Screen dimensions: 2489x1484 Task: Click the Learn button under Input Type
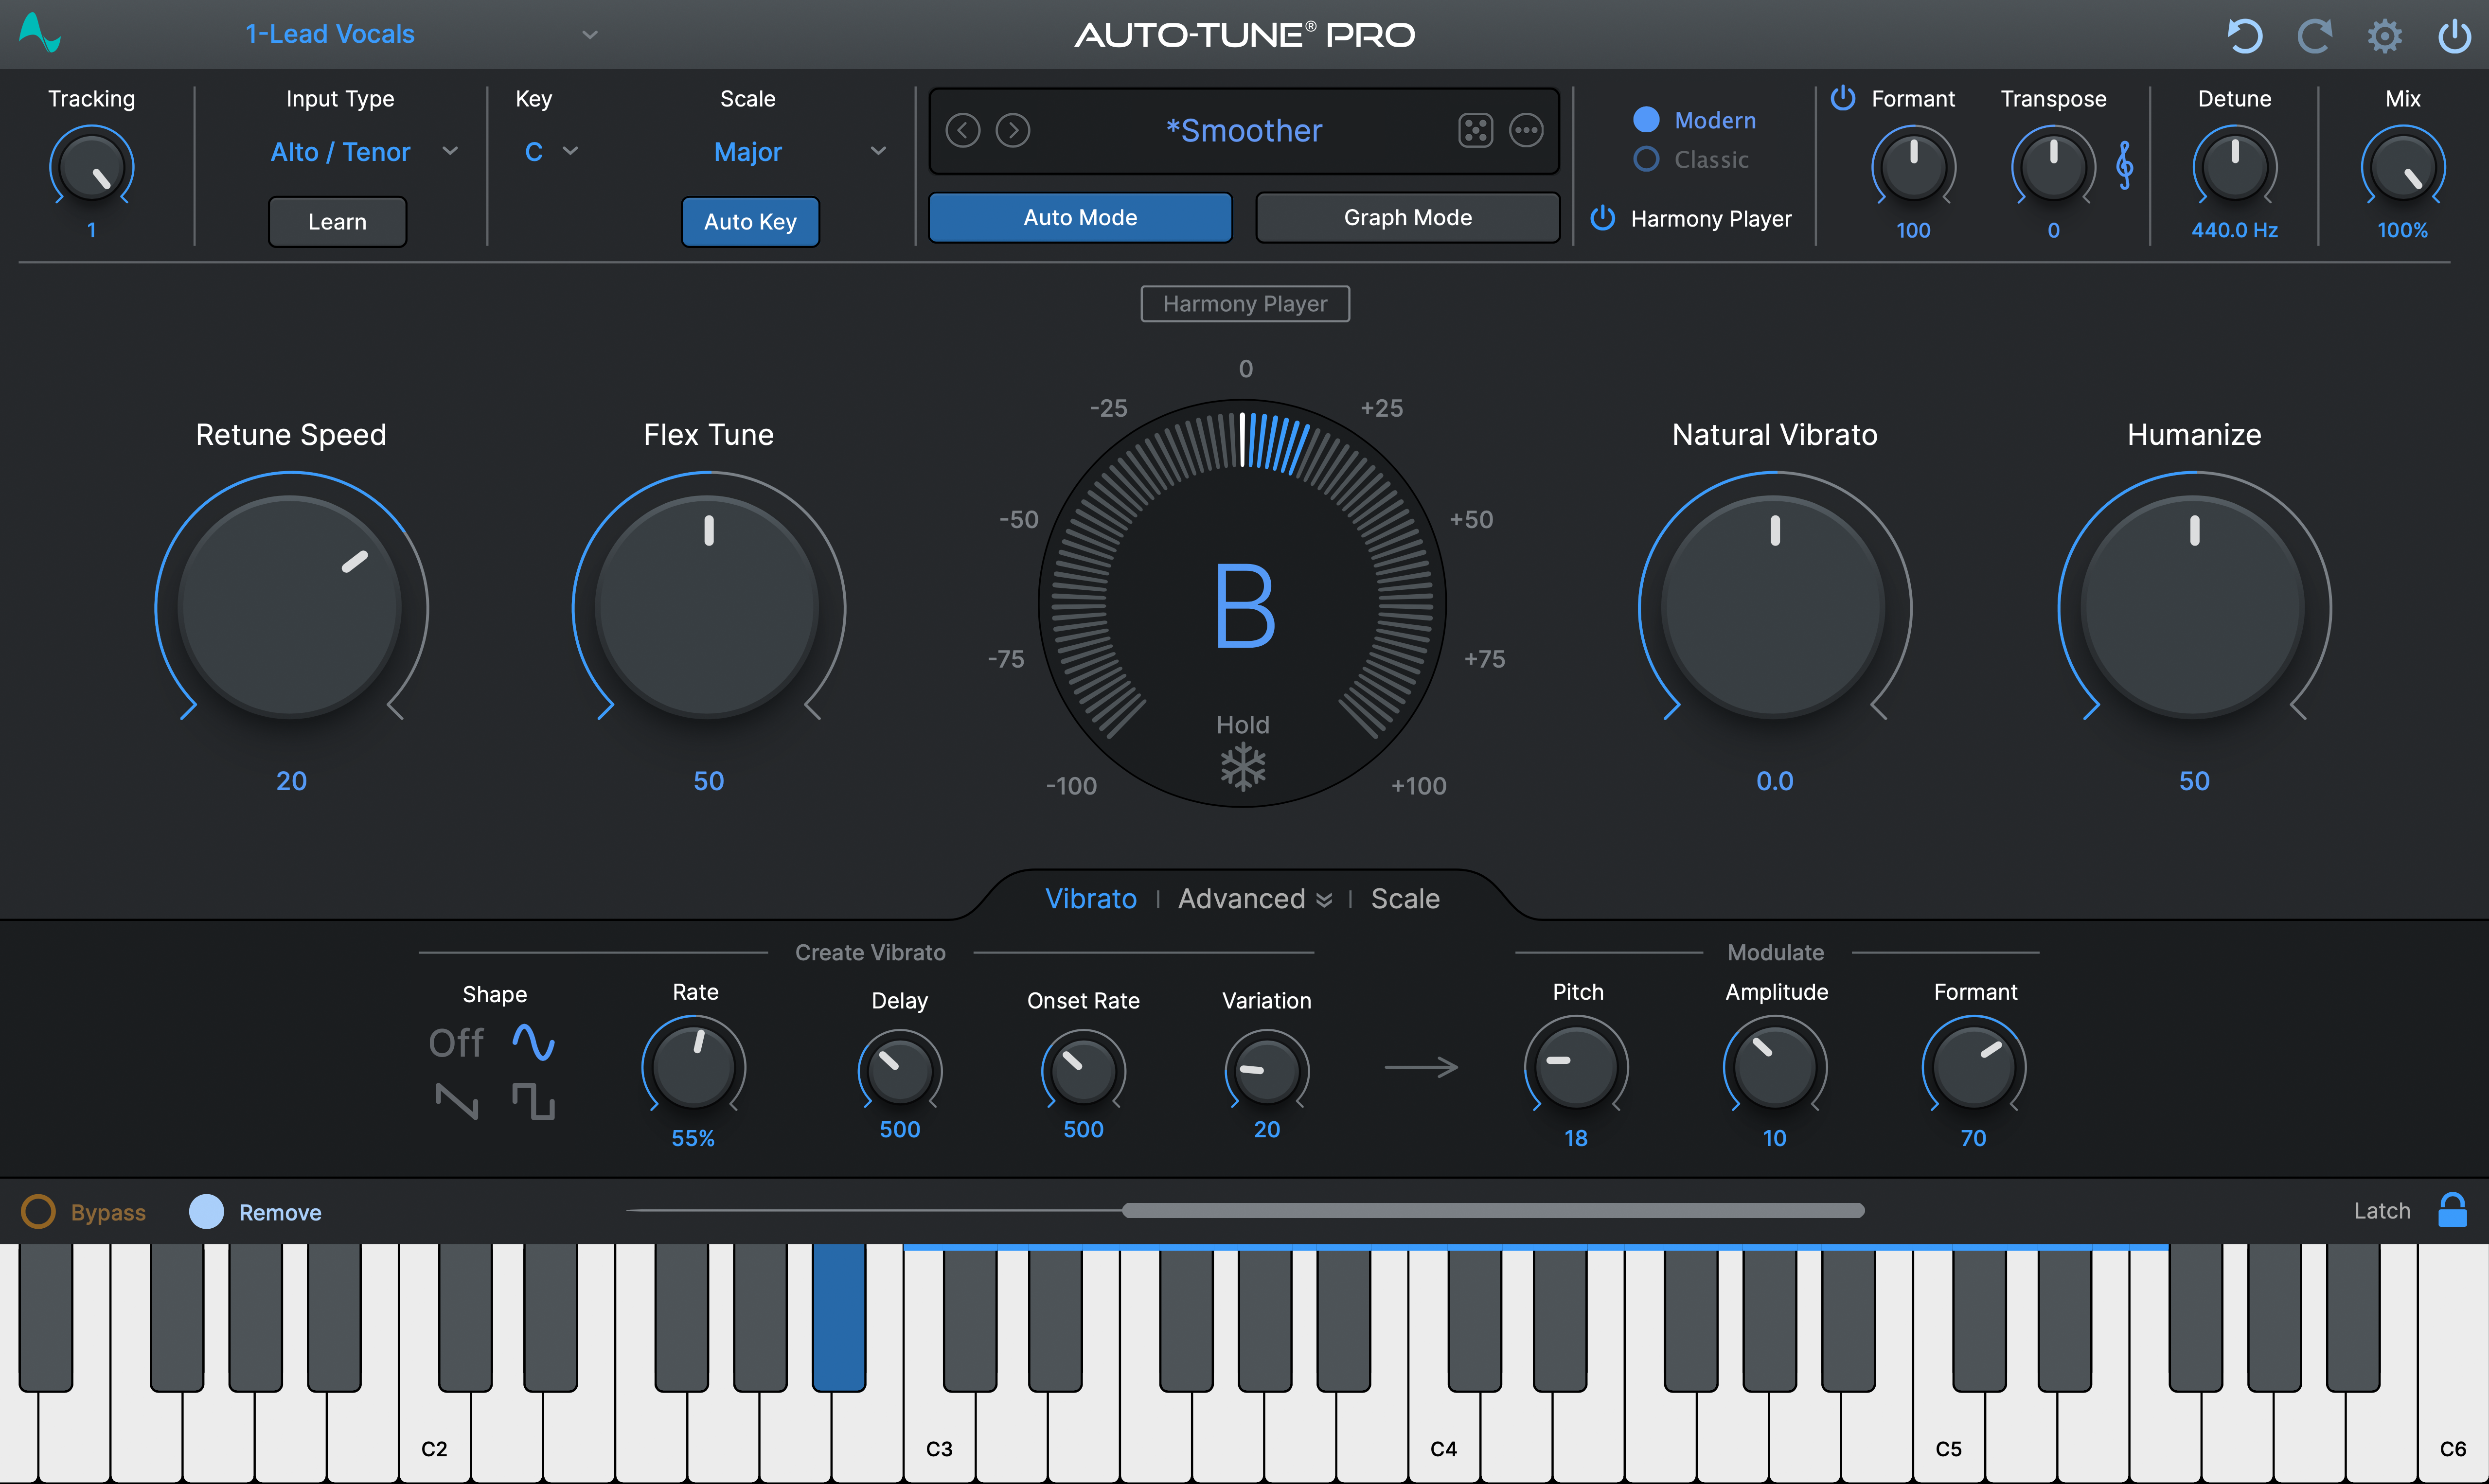337,221
